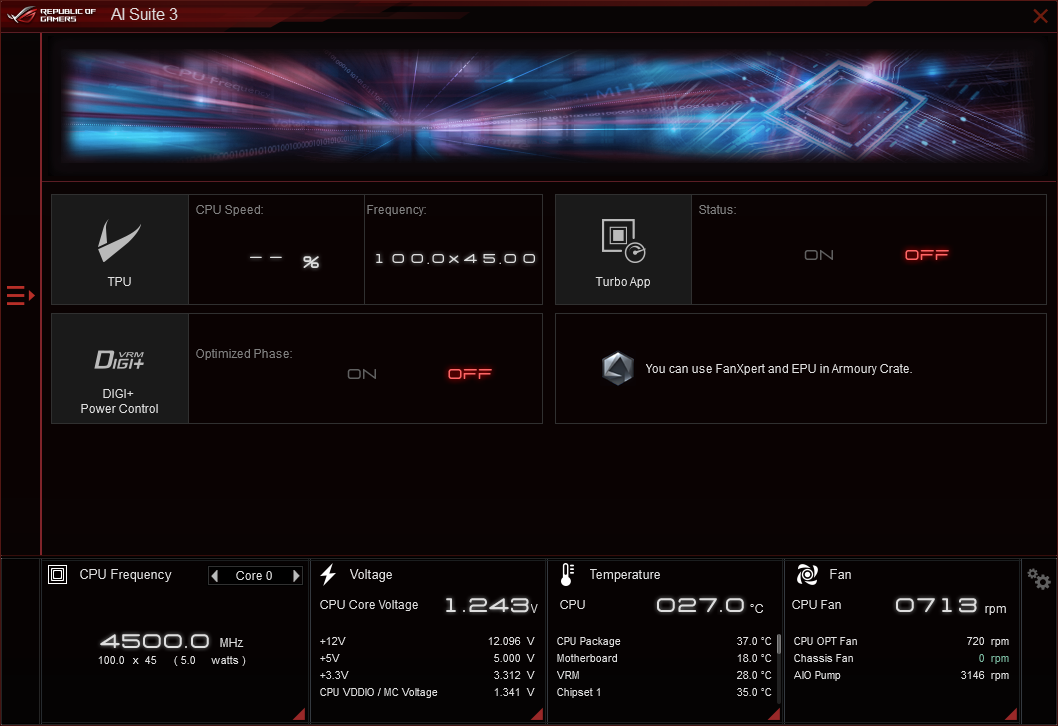Image resolution: width=1058 pixels, height=726 pixels.
Task: Click the CPU temperature 027.0 readout
Action: 710,605
